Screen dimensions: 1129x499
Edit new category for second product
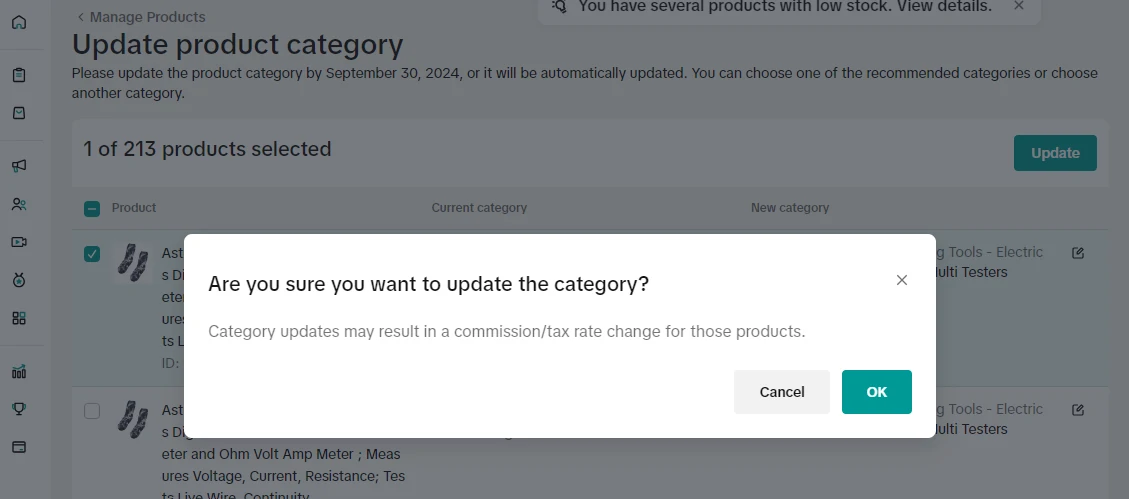(x=1078, y=410)
